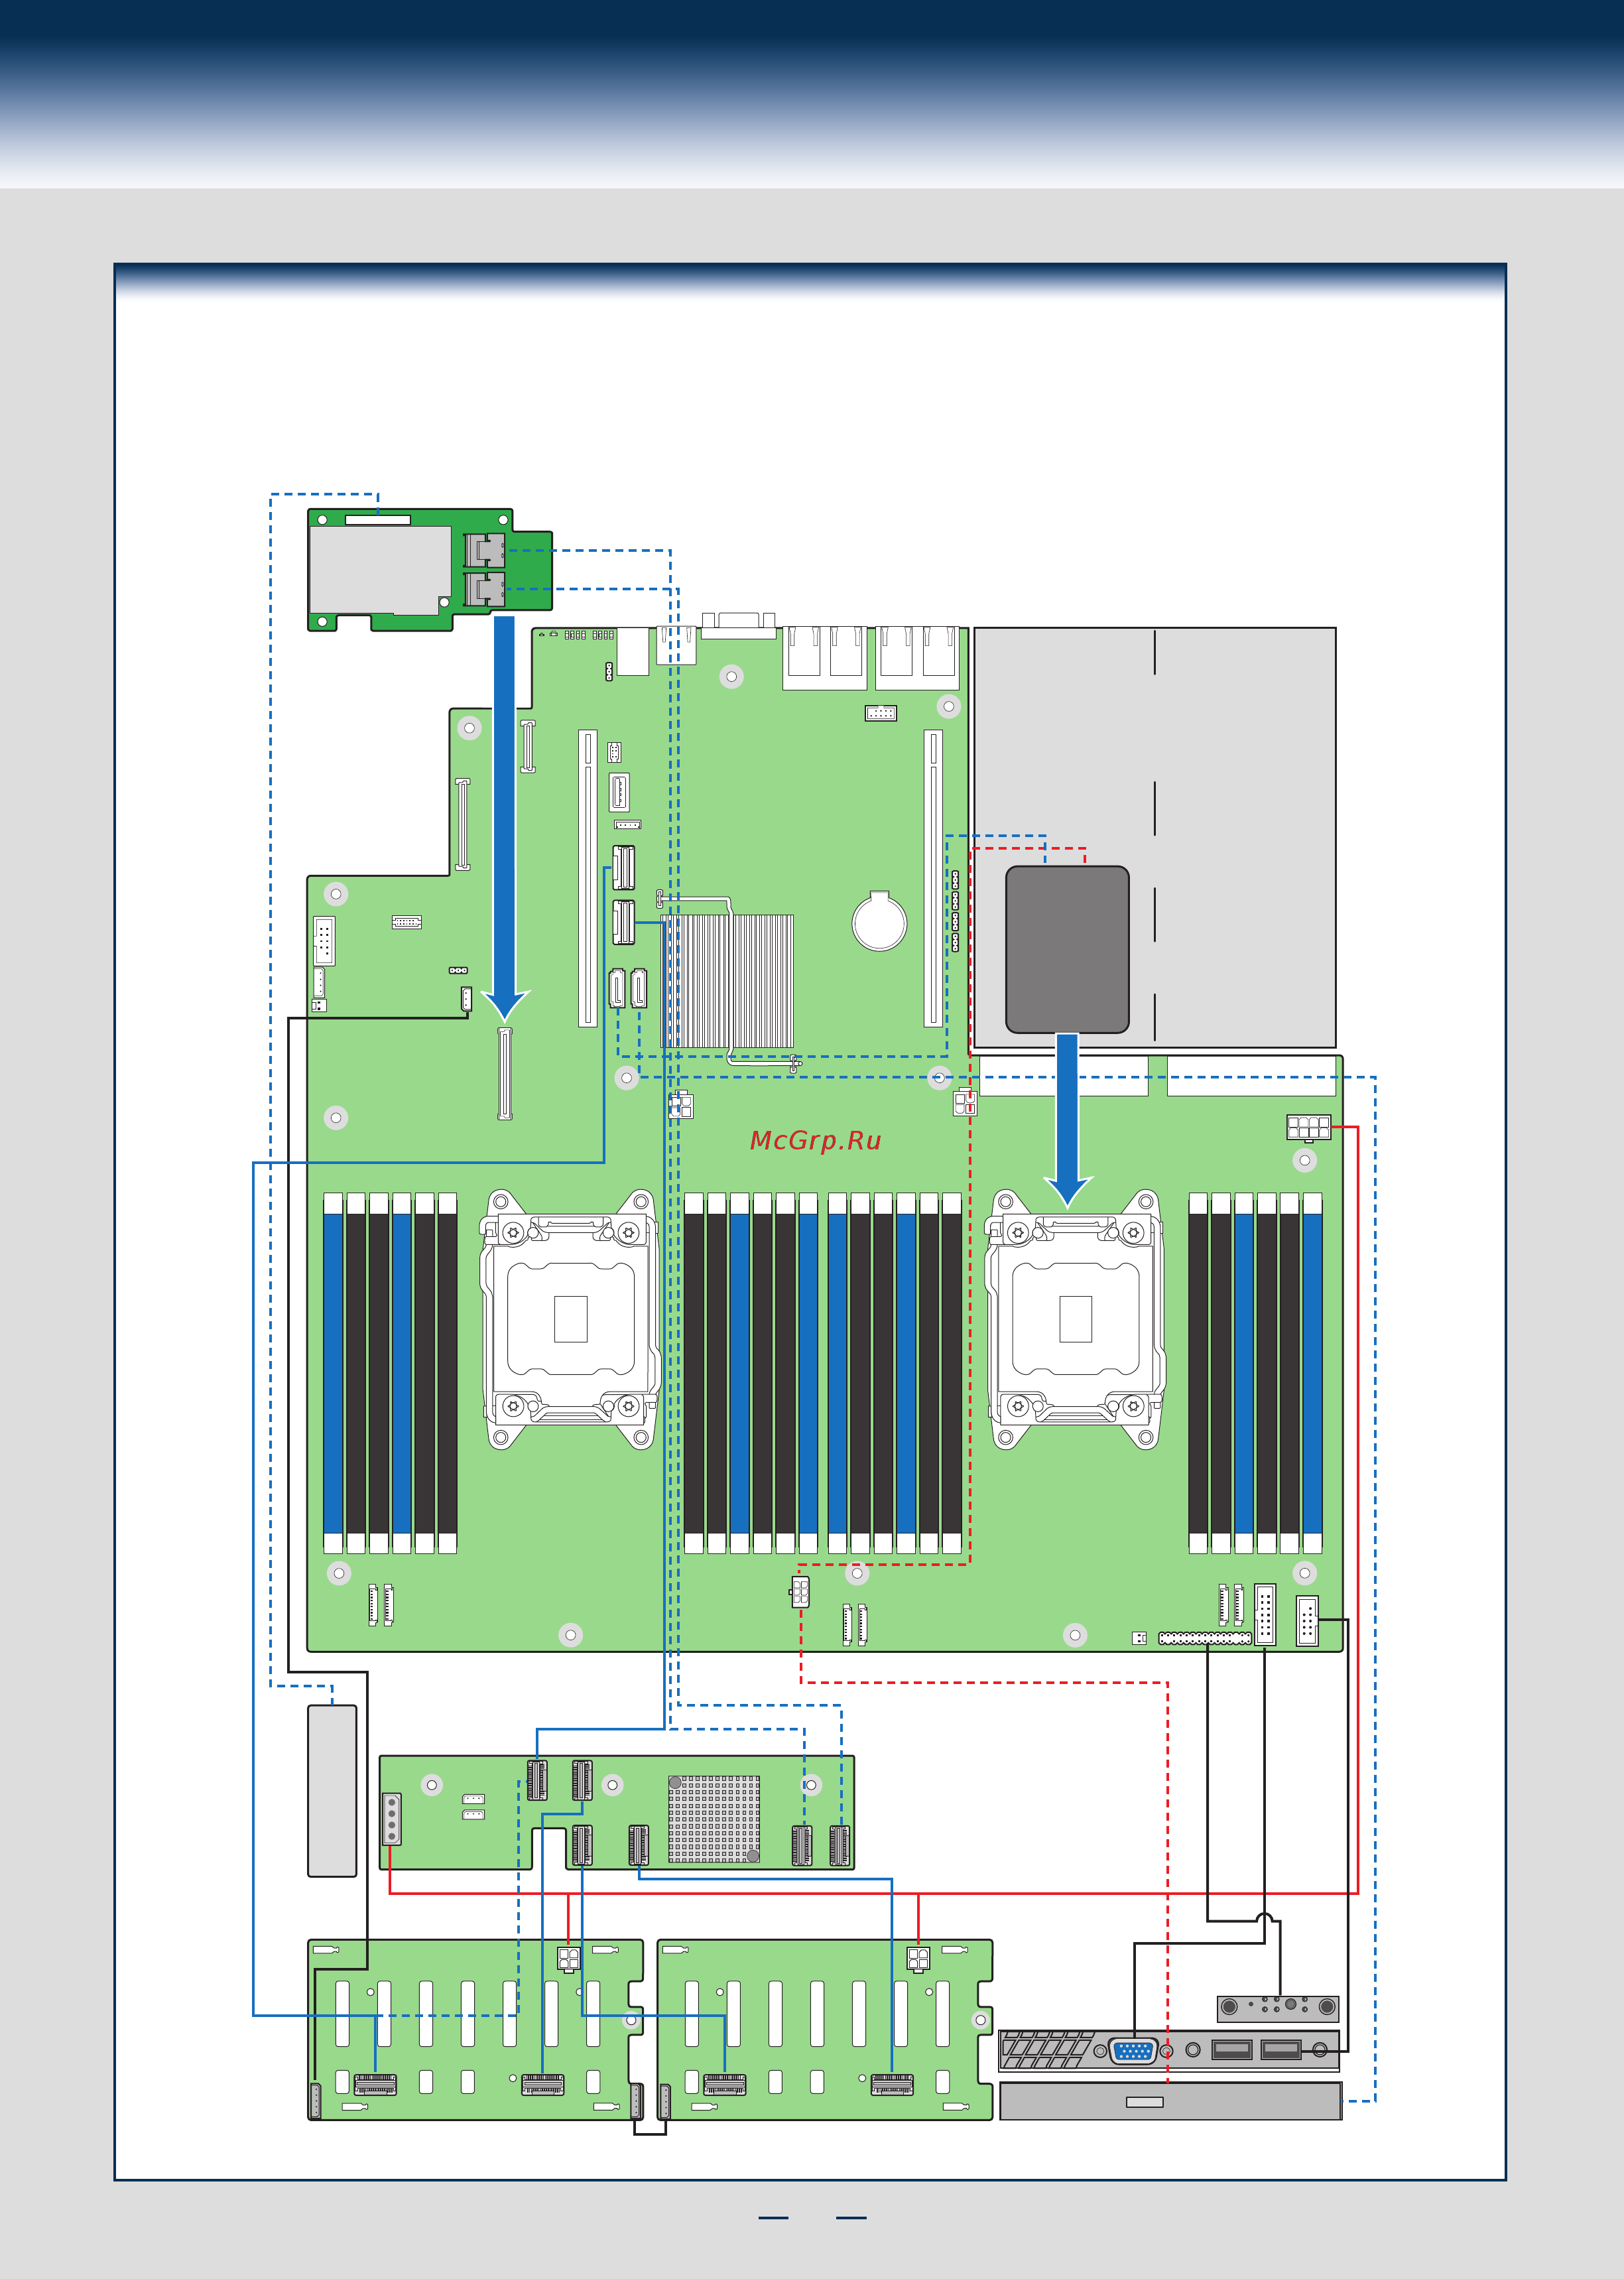
Task: Click the blue VGA connector on front panel
Action: 1133,2051
